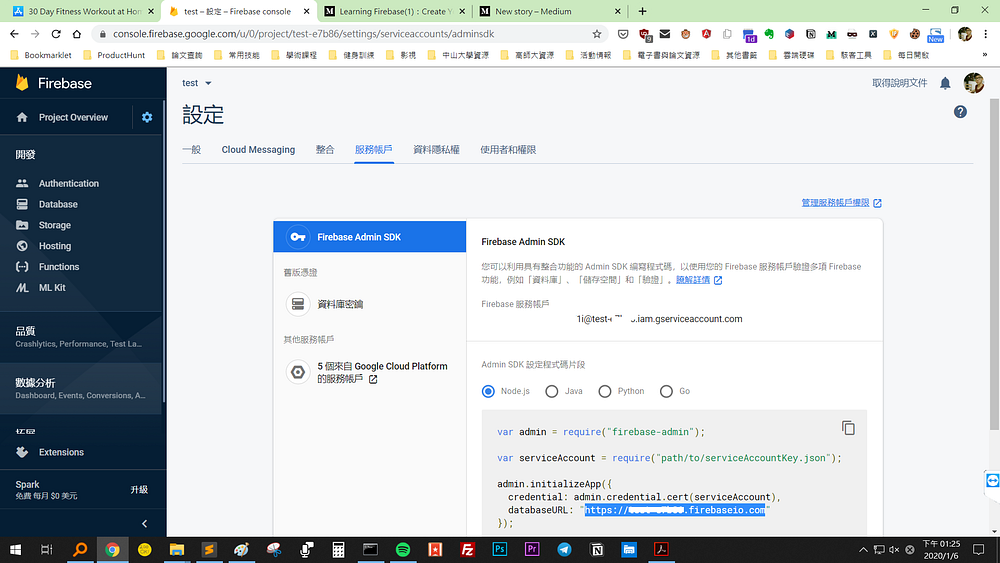Open Windows Start menu
Screen dimensions: 1000x563
point(15,550)
